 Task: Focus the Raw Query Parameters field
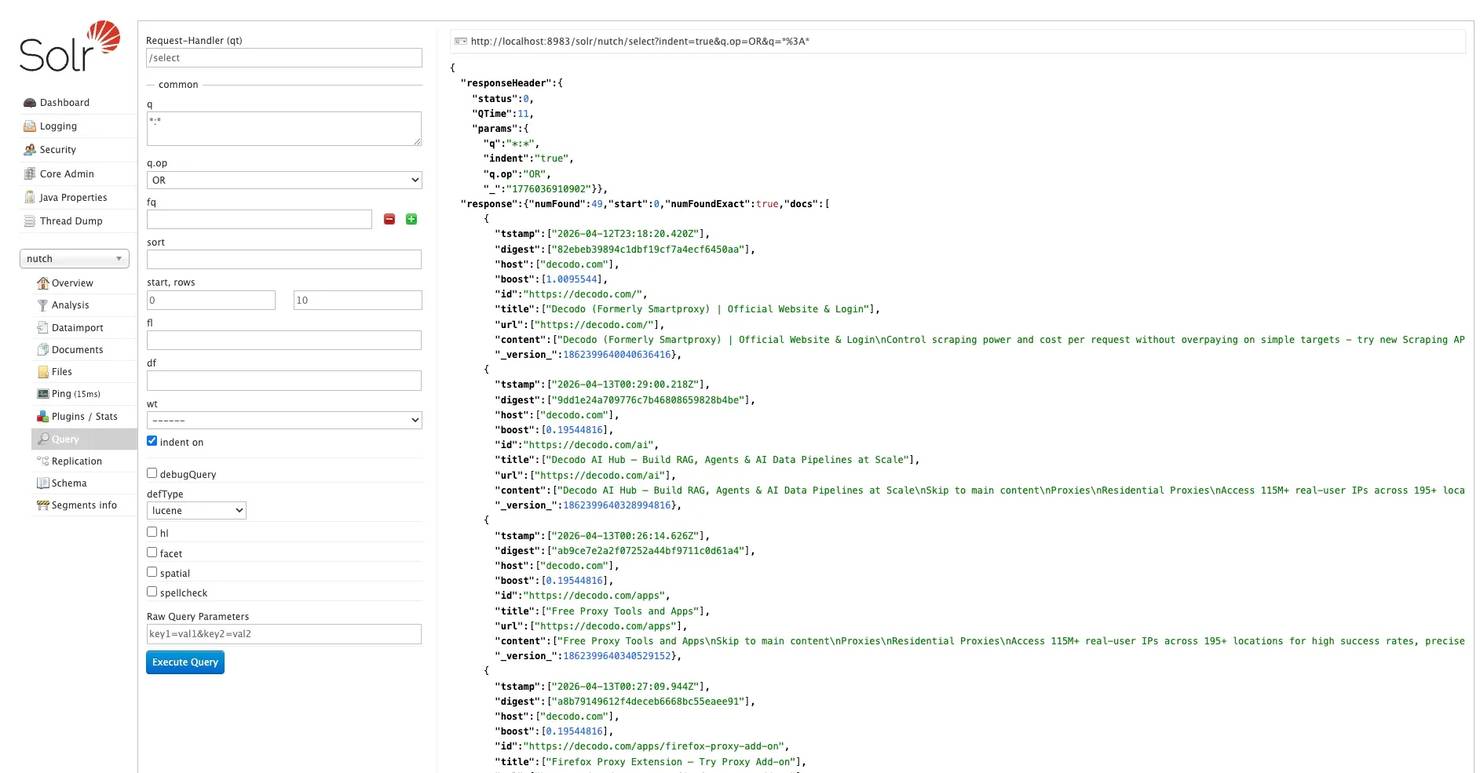pos(284,634)
